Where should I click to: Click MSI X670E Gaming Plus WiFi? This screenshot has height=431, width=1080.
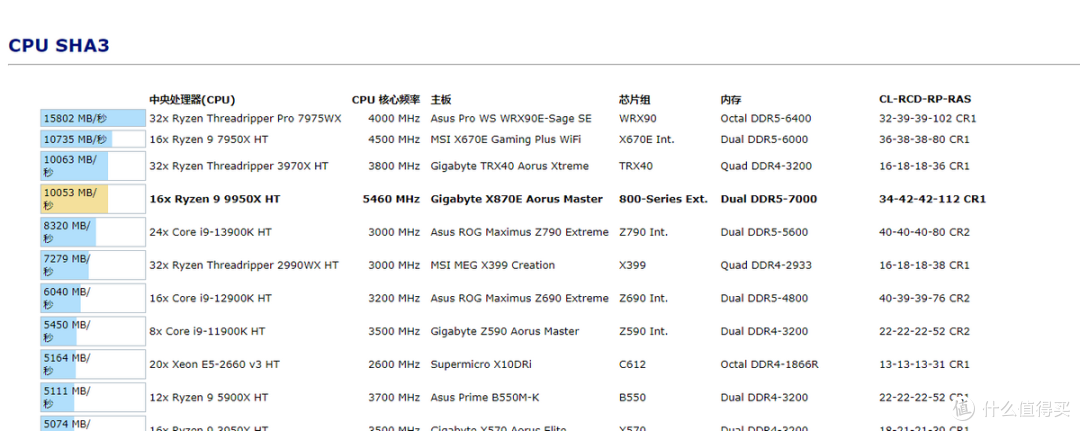click(x=506, y=140)
